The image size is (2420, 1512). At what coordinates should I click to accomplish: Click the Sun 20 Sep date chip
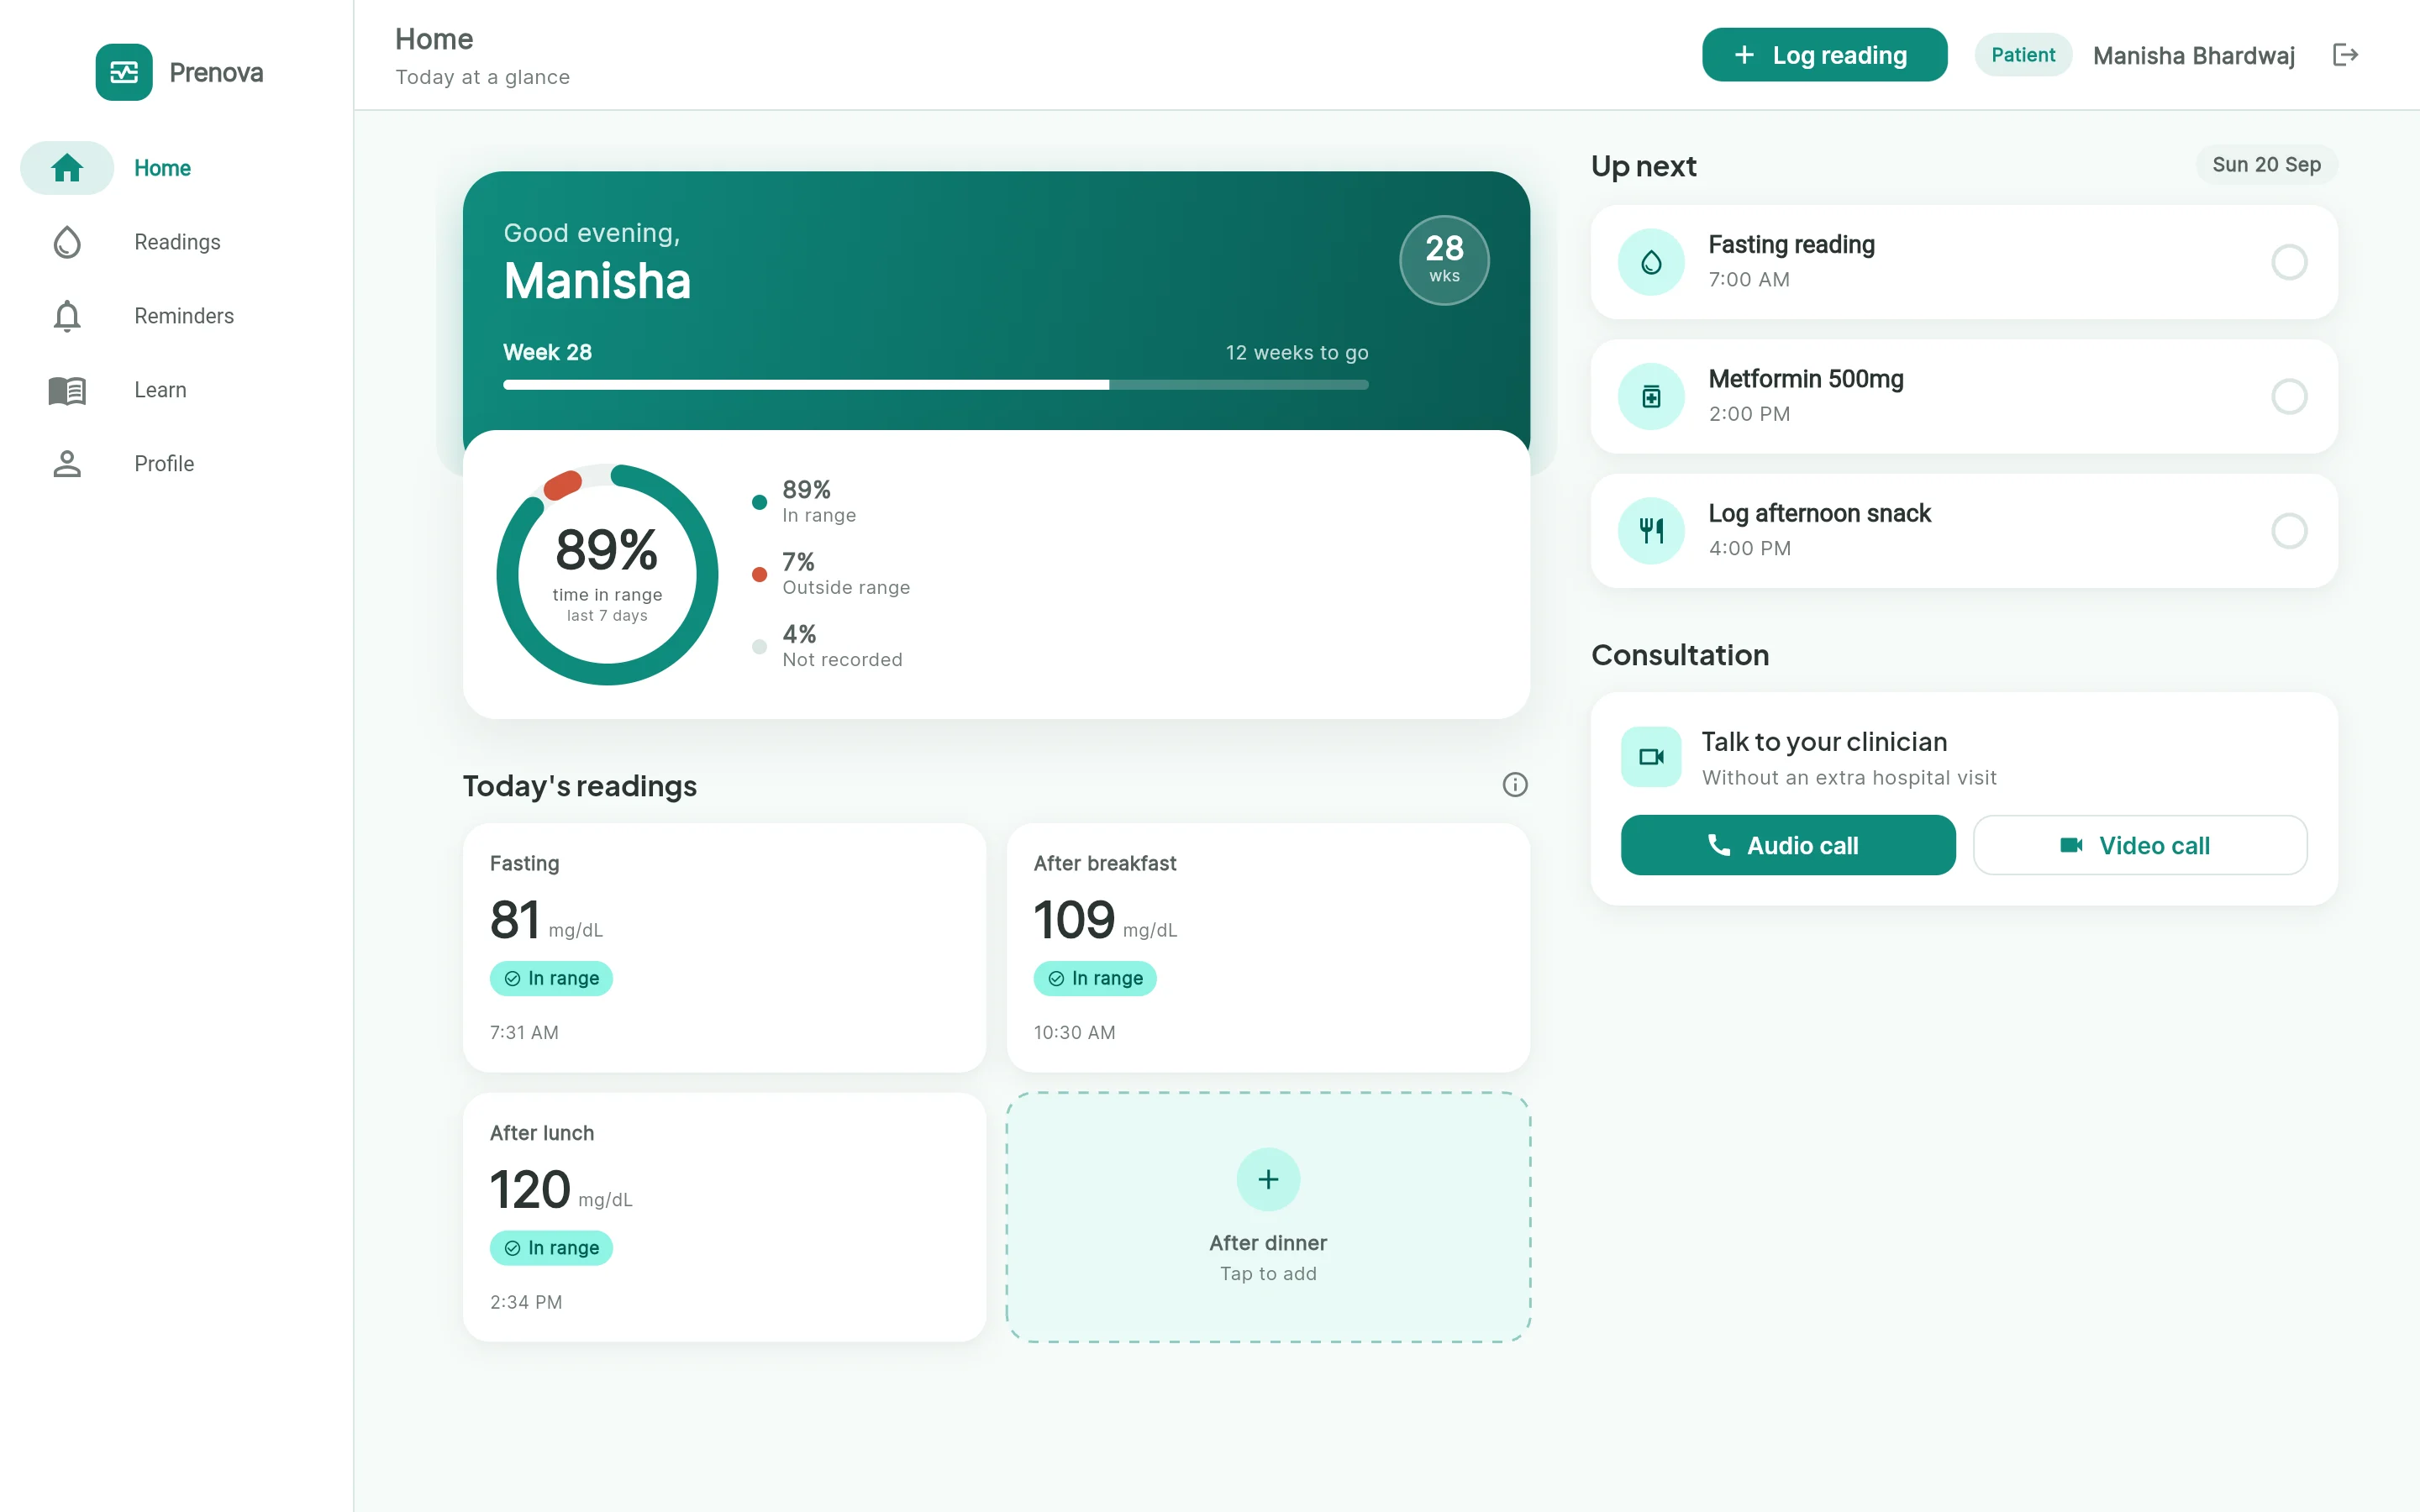coord(2266,165)
